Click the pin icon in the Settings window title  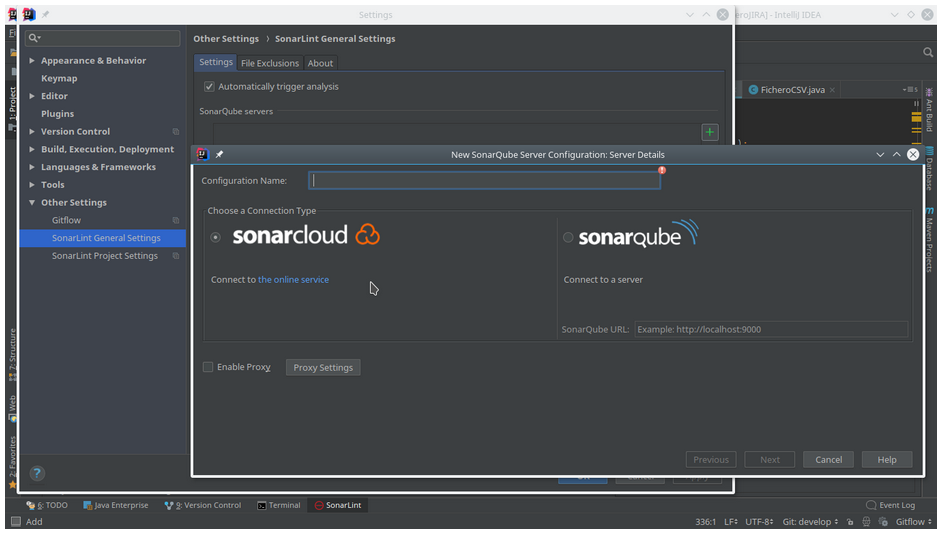click(x=45, y=14)
